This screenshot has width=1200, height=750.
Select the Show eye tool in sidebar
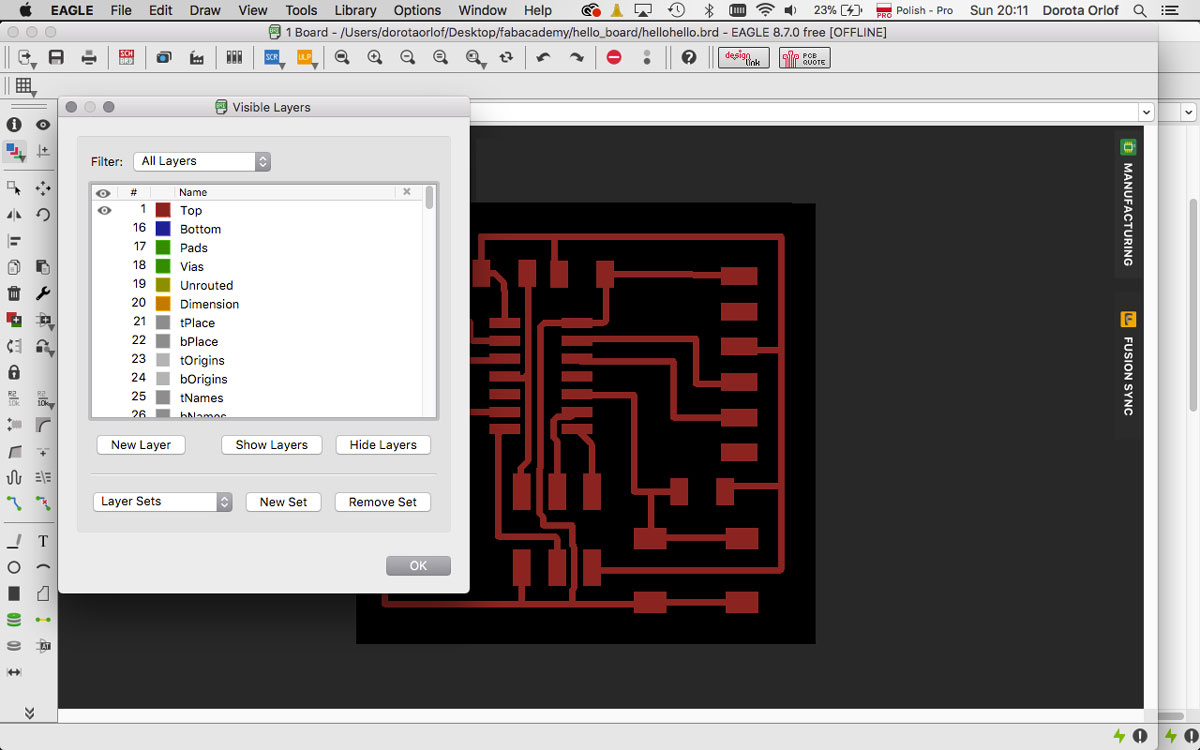(43, 125)
